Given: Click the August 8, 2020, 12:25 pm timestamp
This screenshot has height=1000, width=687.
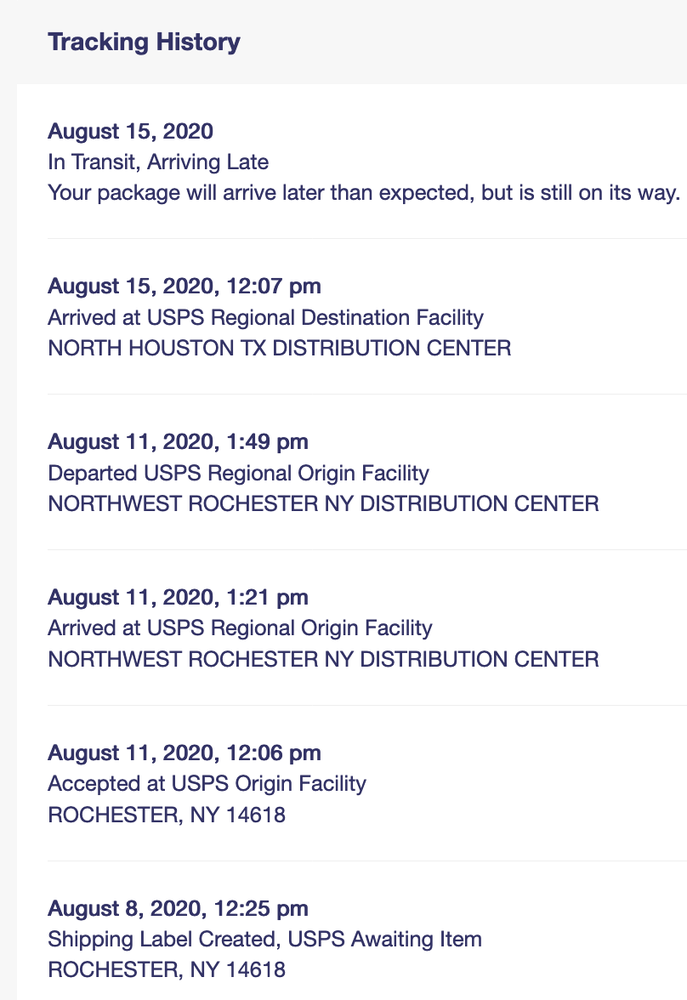Looking at the screenshot, I should (x=178, y=909).
